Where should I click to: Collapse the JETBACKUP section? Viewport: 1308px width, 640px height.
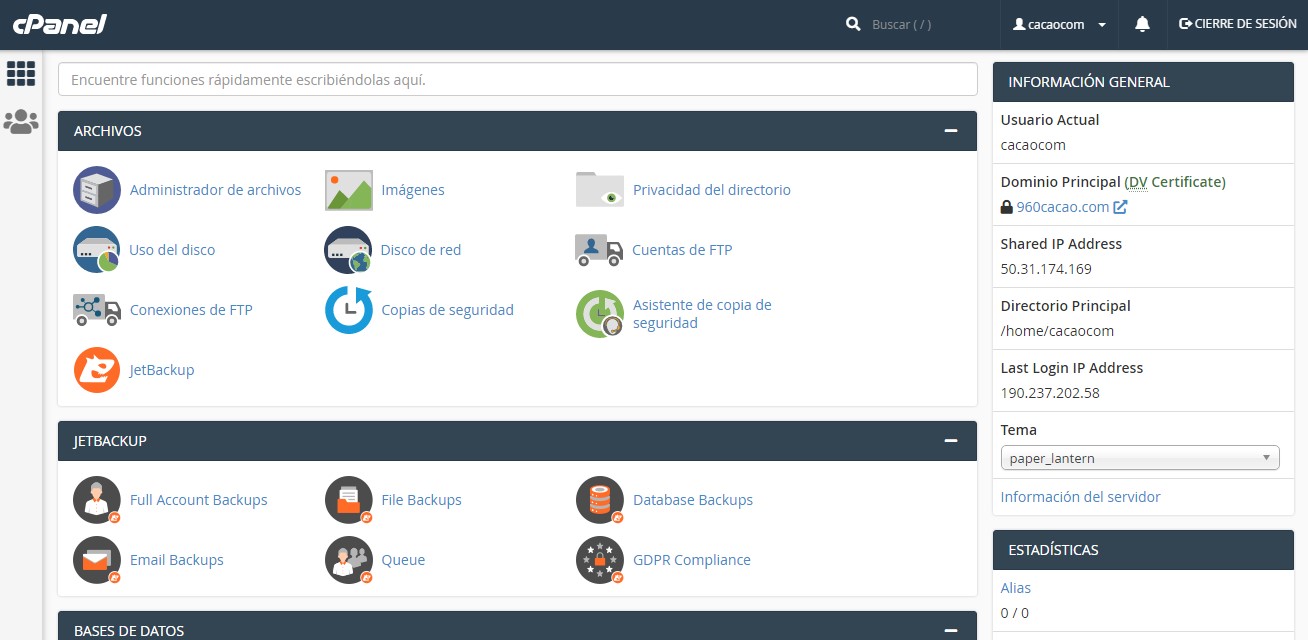point(951,441)
